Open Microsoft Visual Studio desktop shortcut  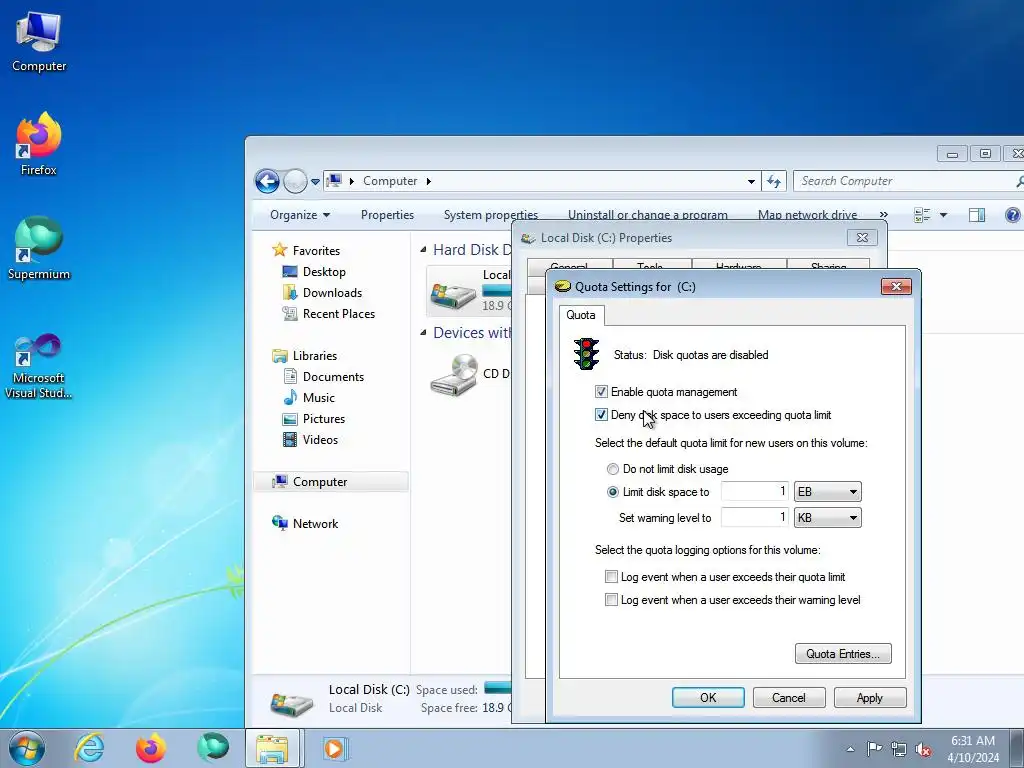tap(39, 366)
